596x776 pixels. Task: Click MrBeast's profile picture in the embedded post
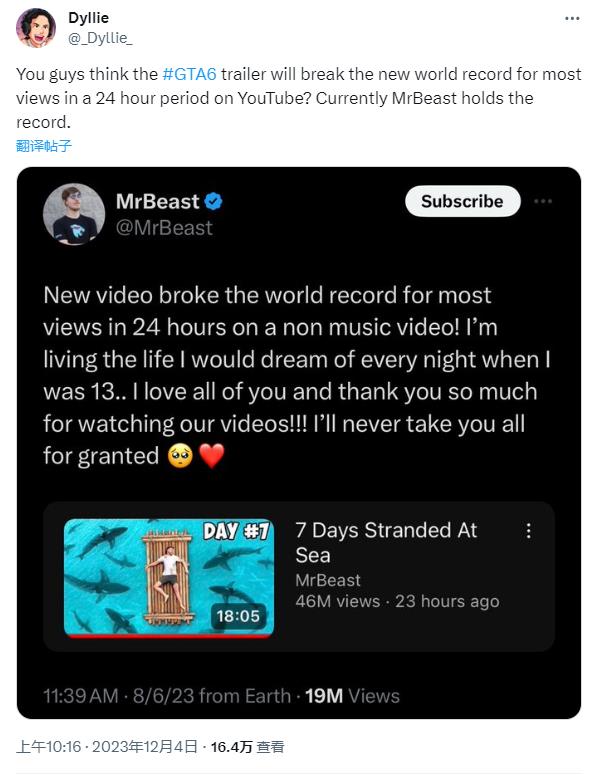[74, 214]
